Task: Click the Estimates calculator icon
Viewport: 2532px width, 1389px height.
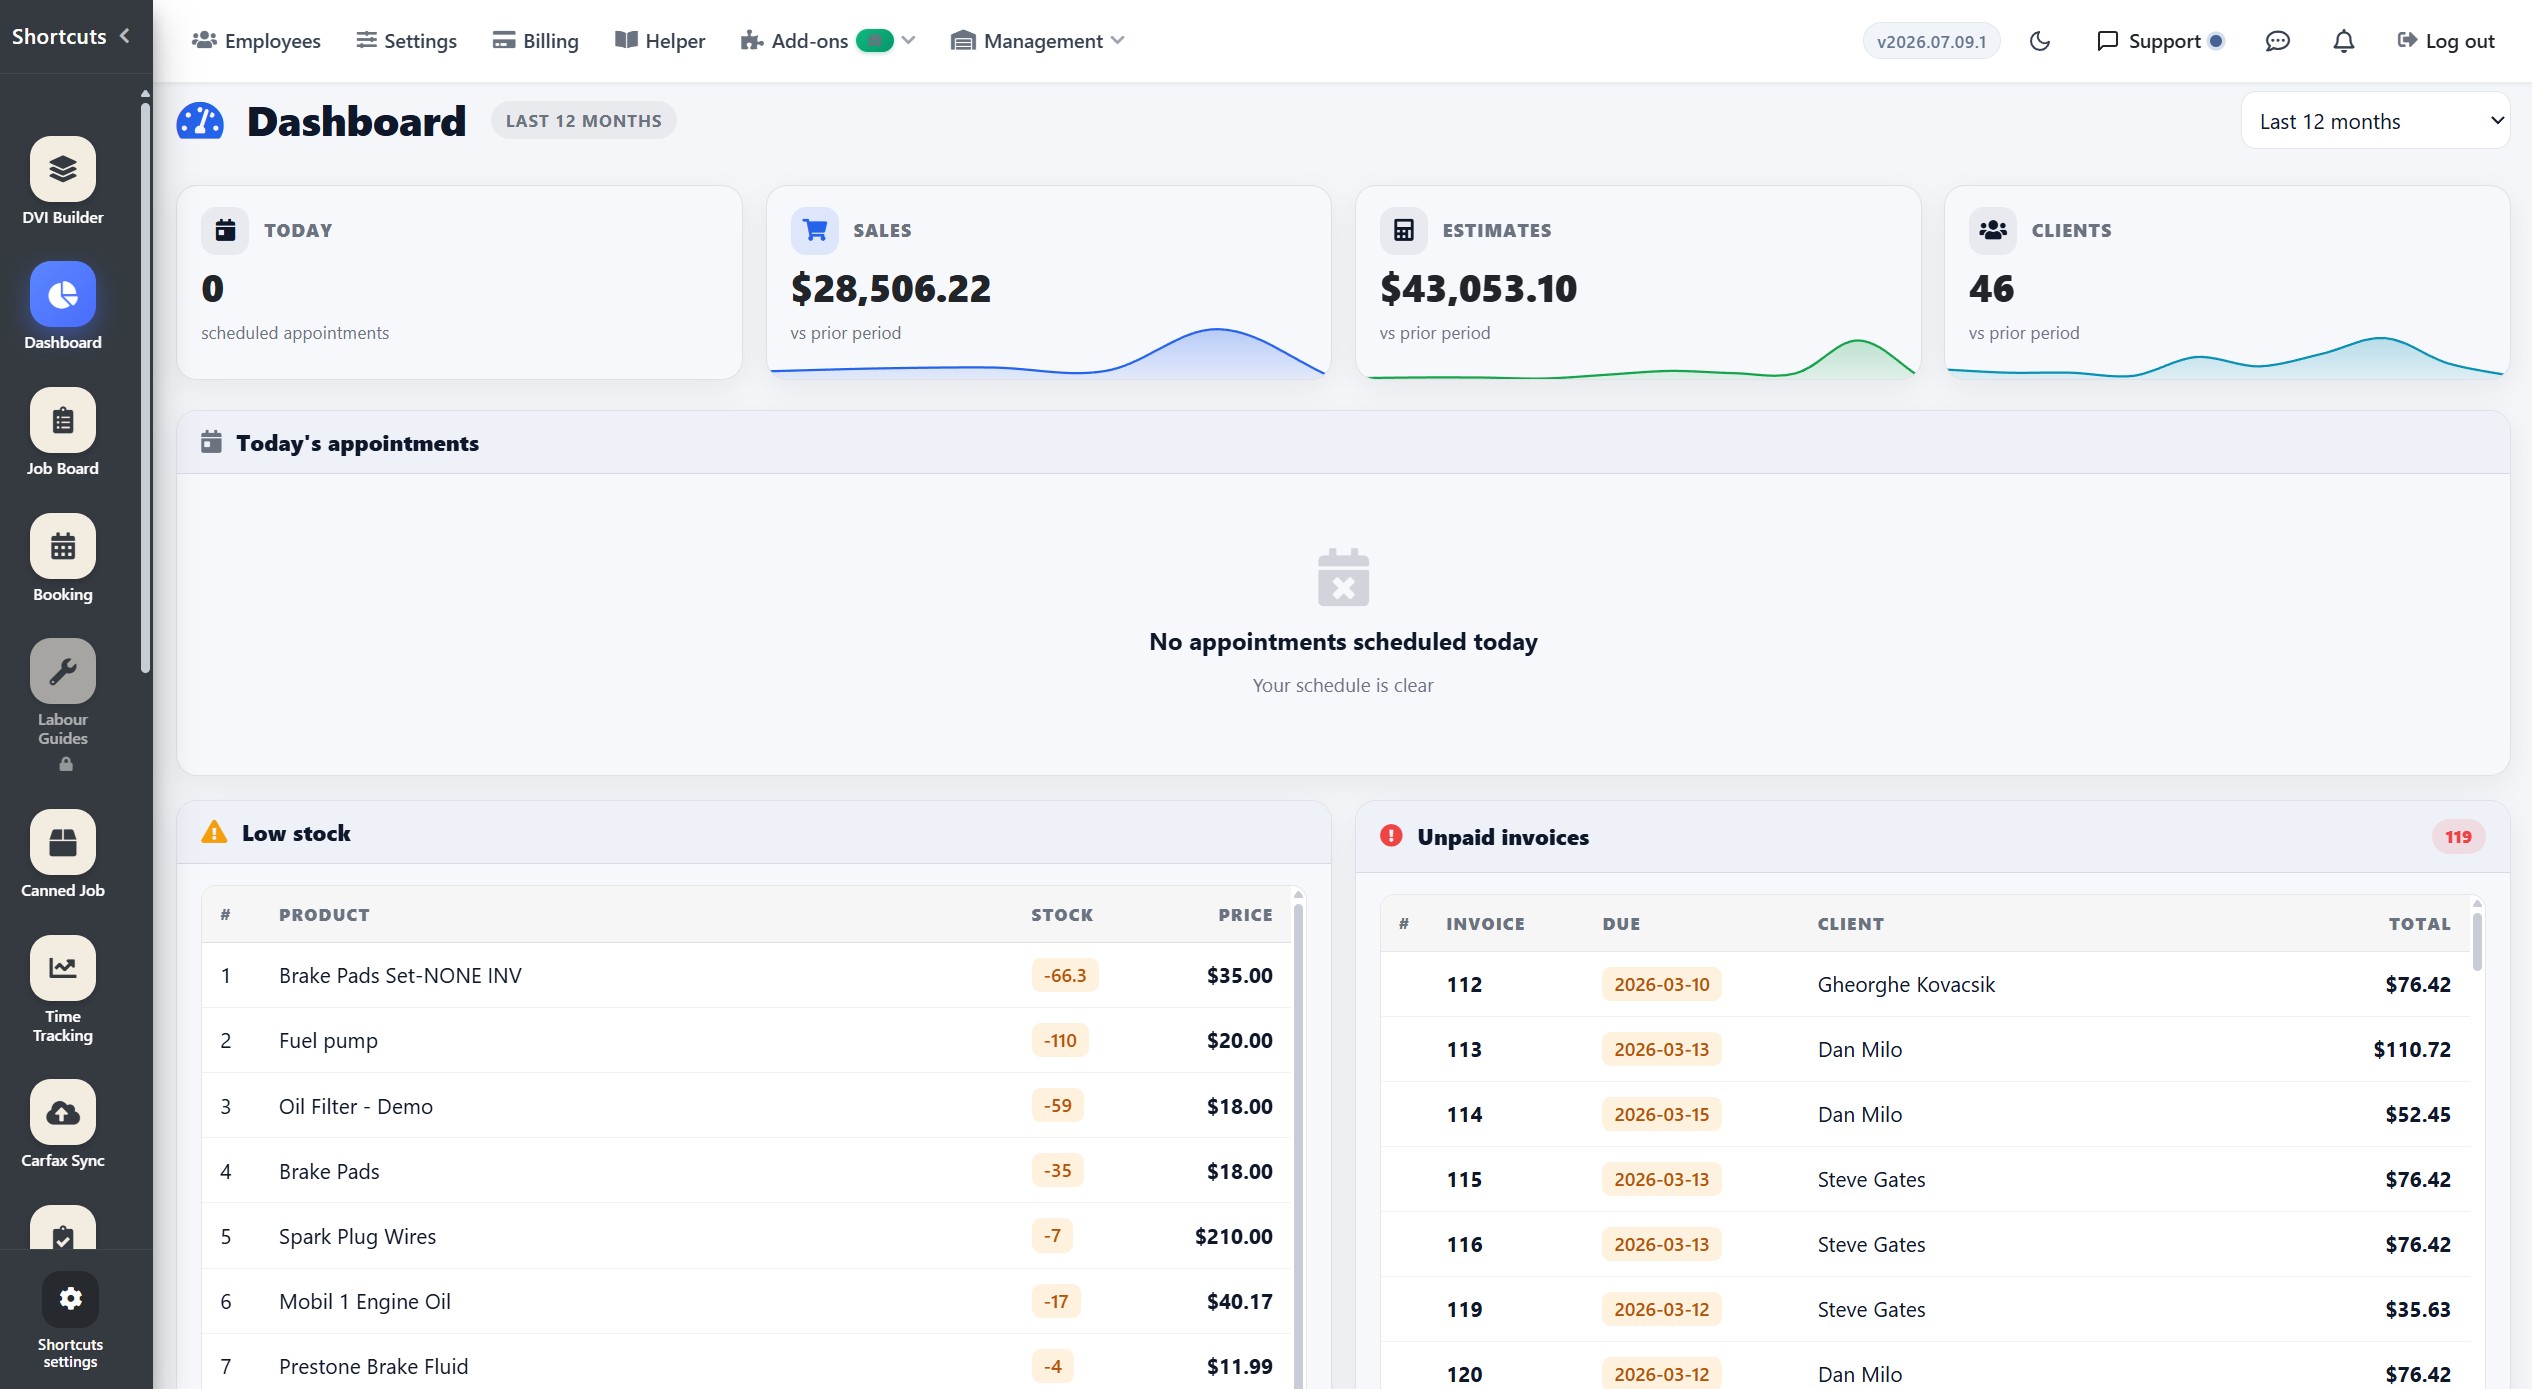Action: (x=1404, y=230)
